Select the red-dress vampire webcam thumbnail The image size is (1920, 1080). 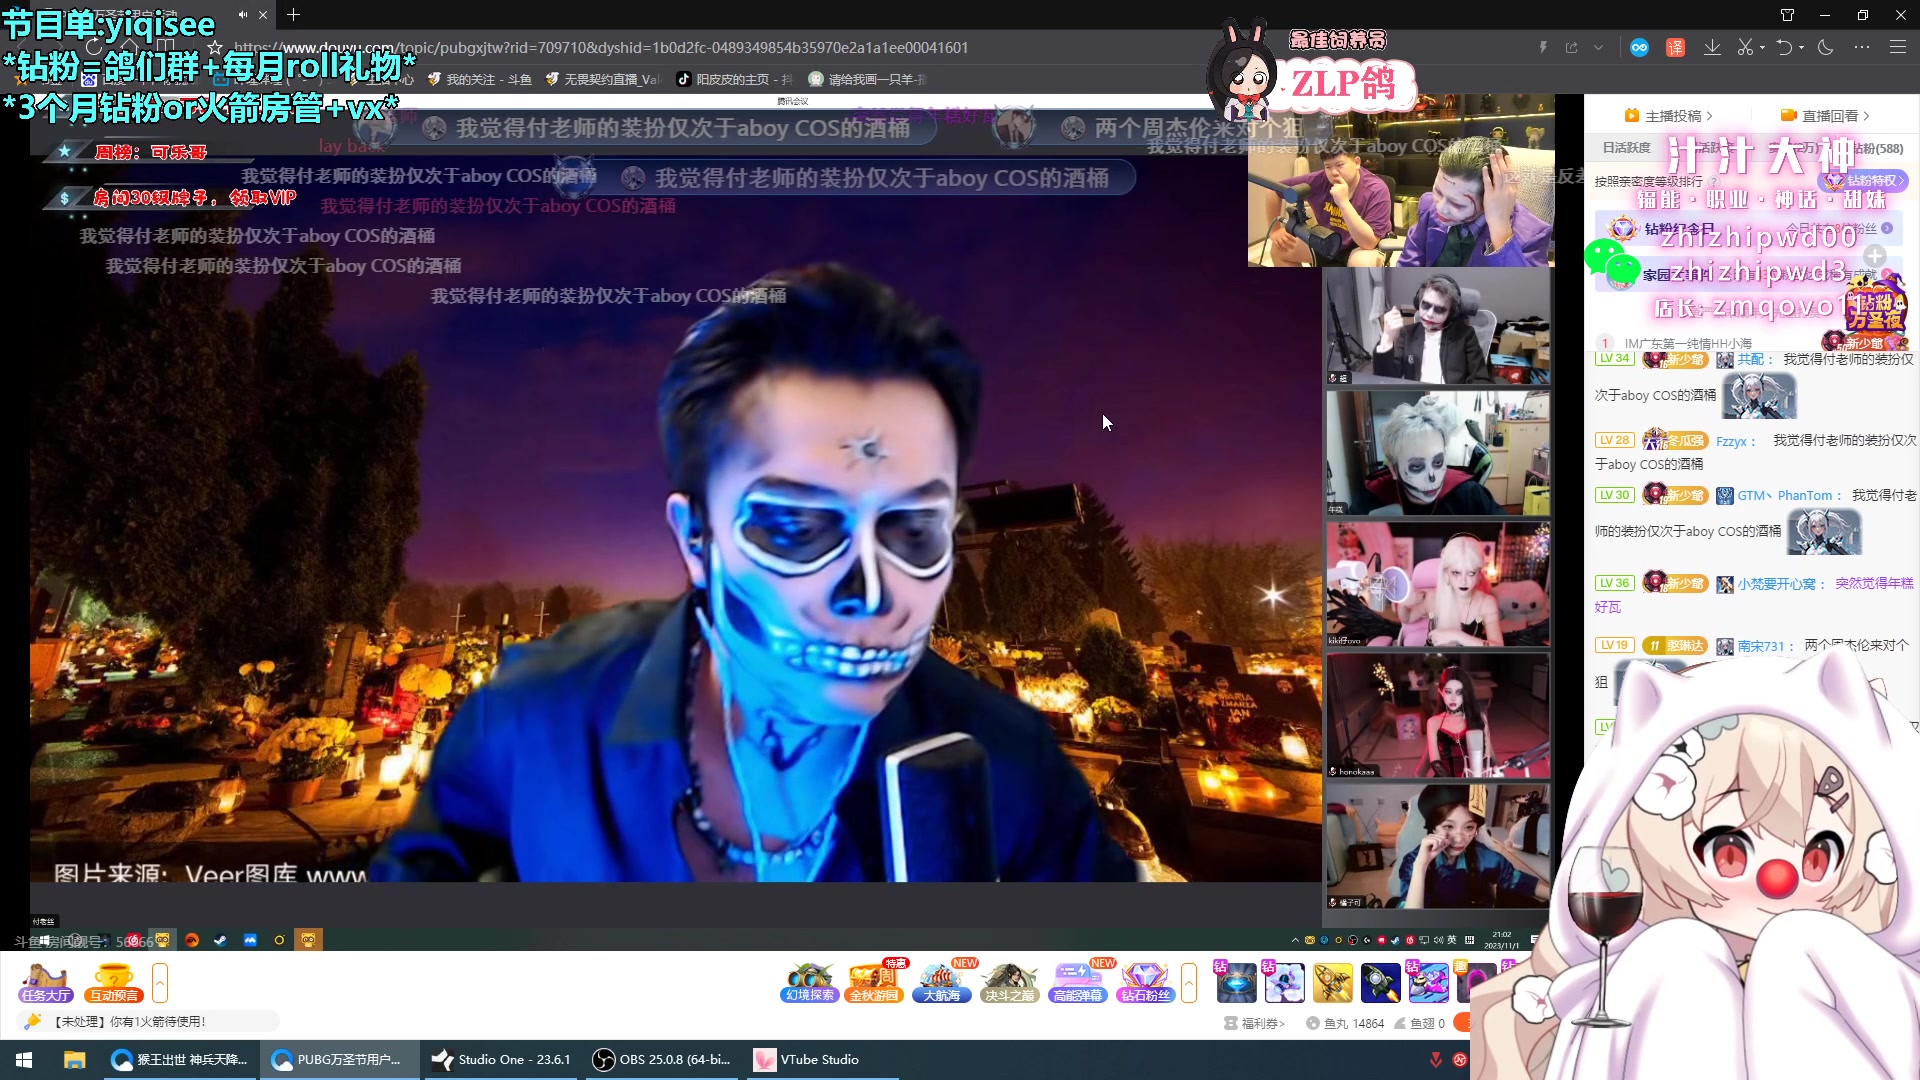[x=1438, y=715]
